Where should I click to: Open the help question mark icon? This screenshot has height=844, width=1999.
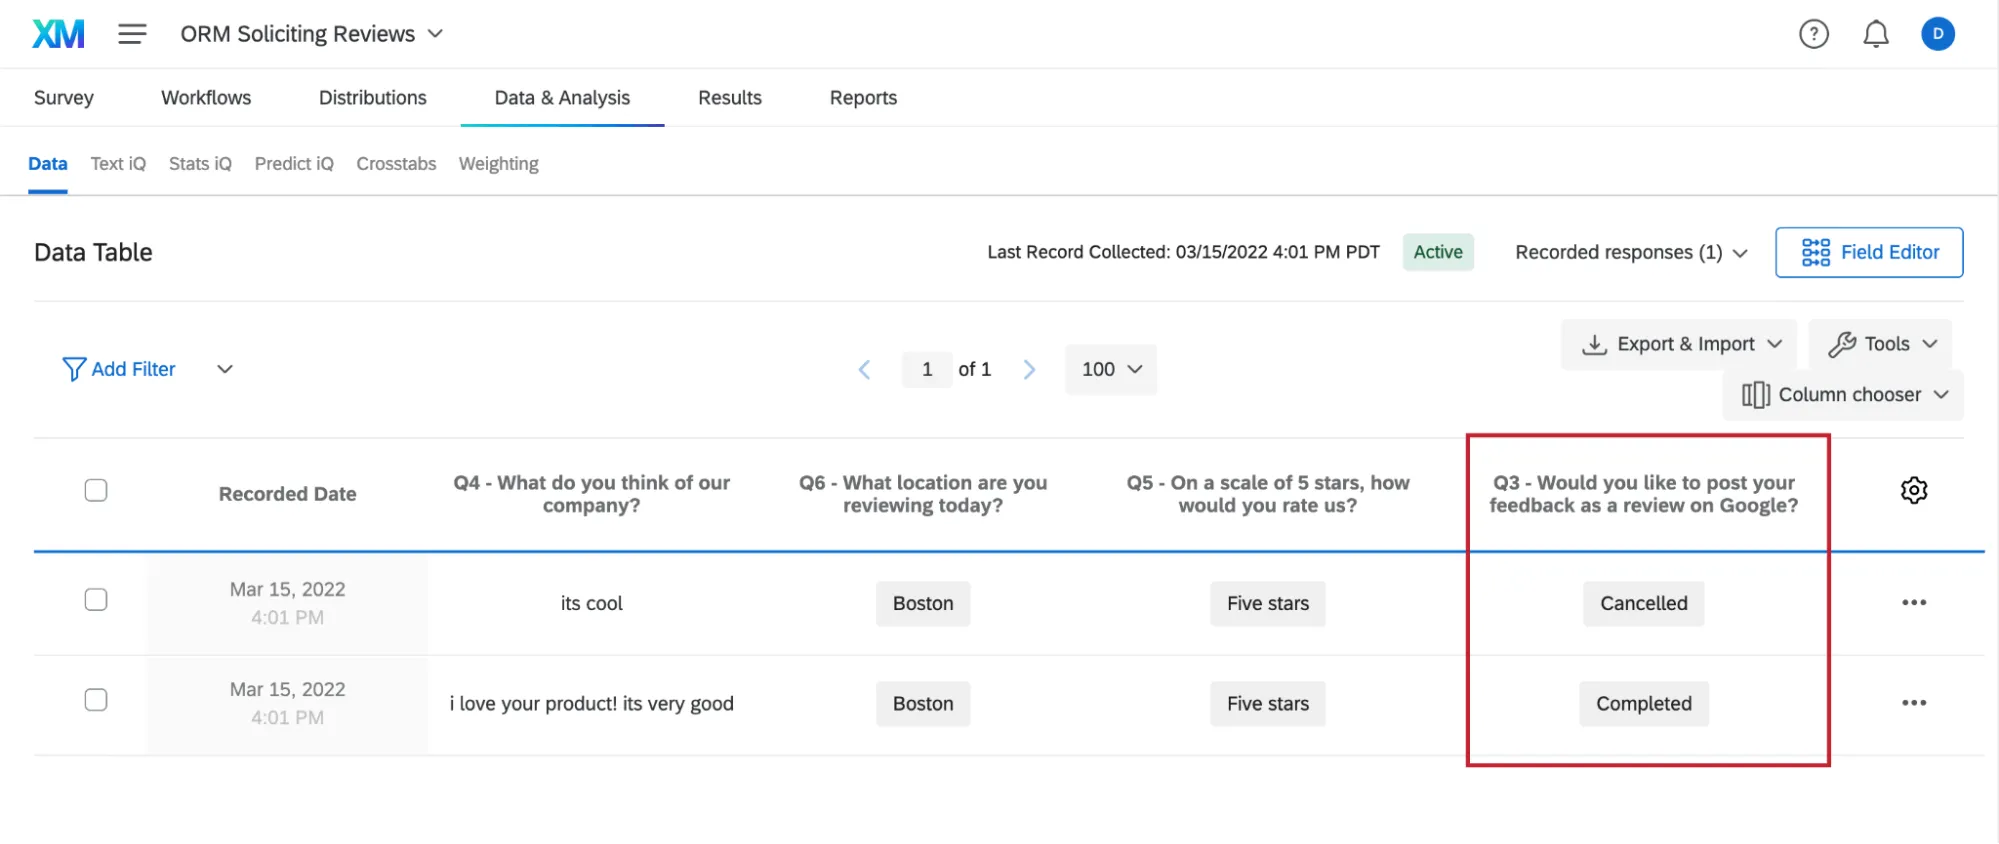tap(1813, 34)
